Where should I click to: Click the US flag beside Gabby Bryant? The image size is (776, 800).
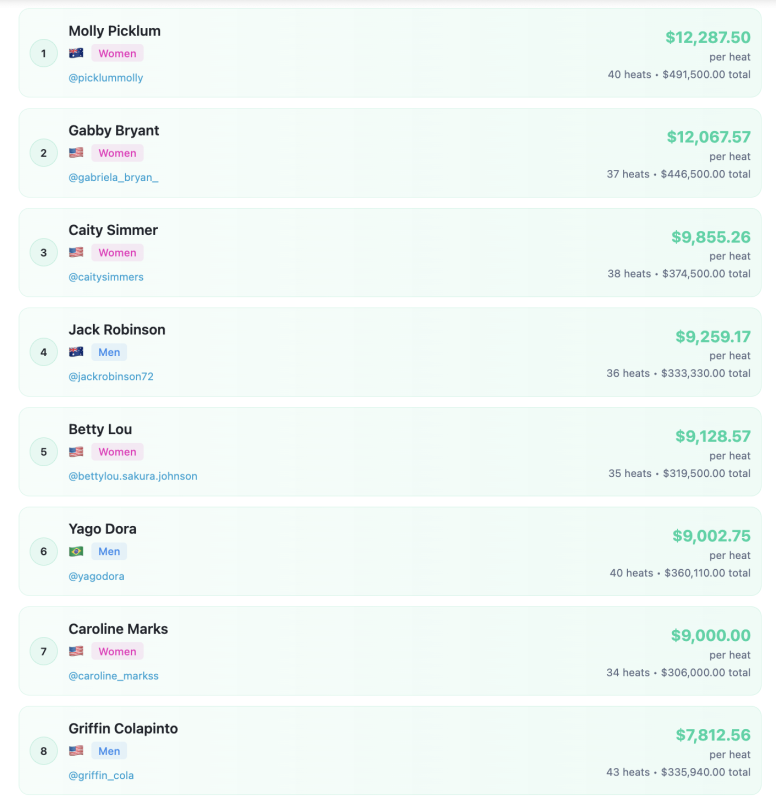[76, 153]
